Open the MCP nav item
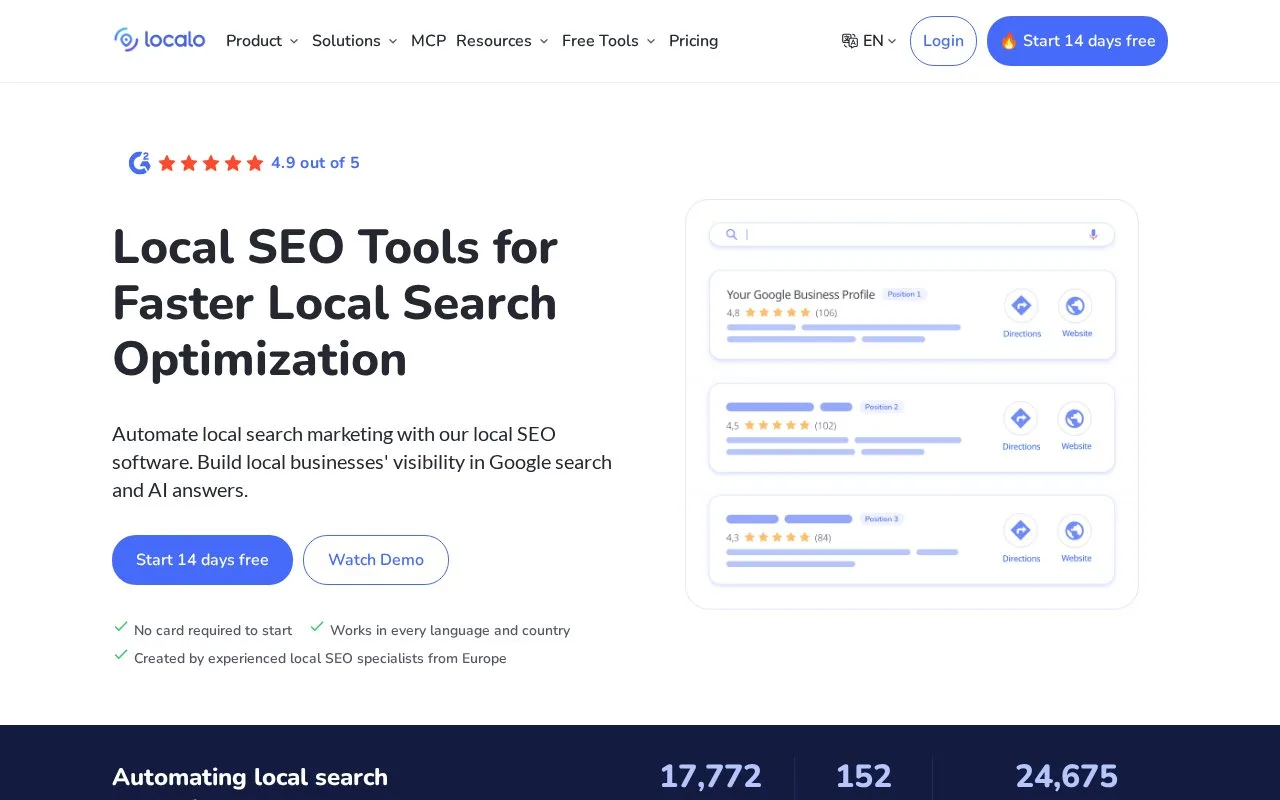 (429, 41)
